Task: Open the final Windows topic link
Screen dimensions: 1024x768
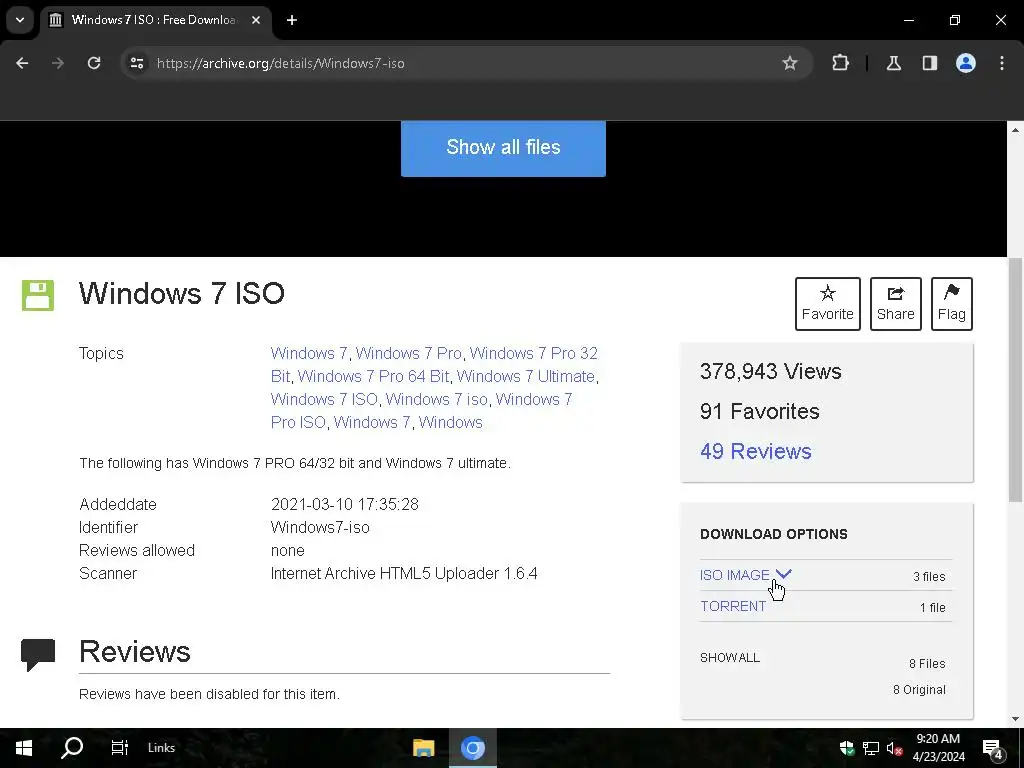Action: [451, 423]
